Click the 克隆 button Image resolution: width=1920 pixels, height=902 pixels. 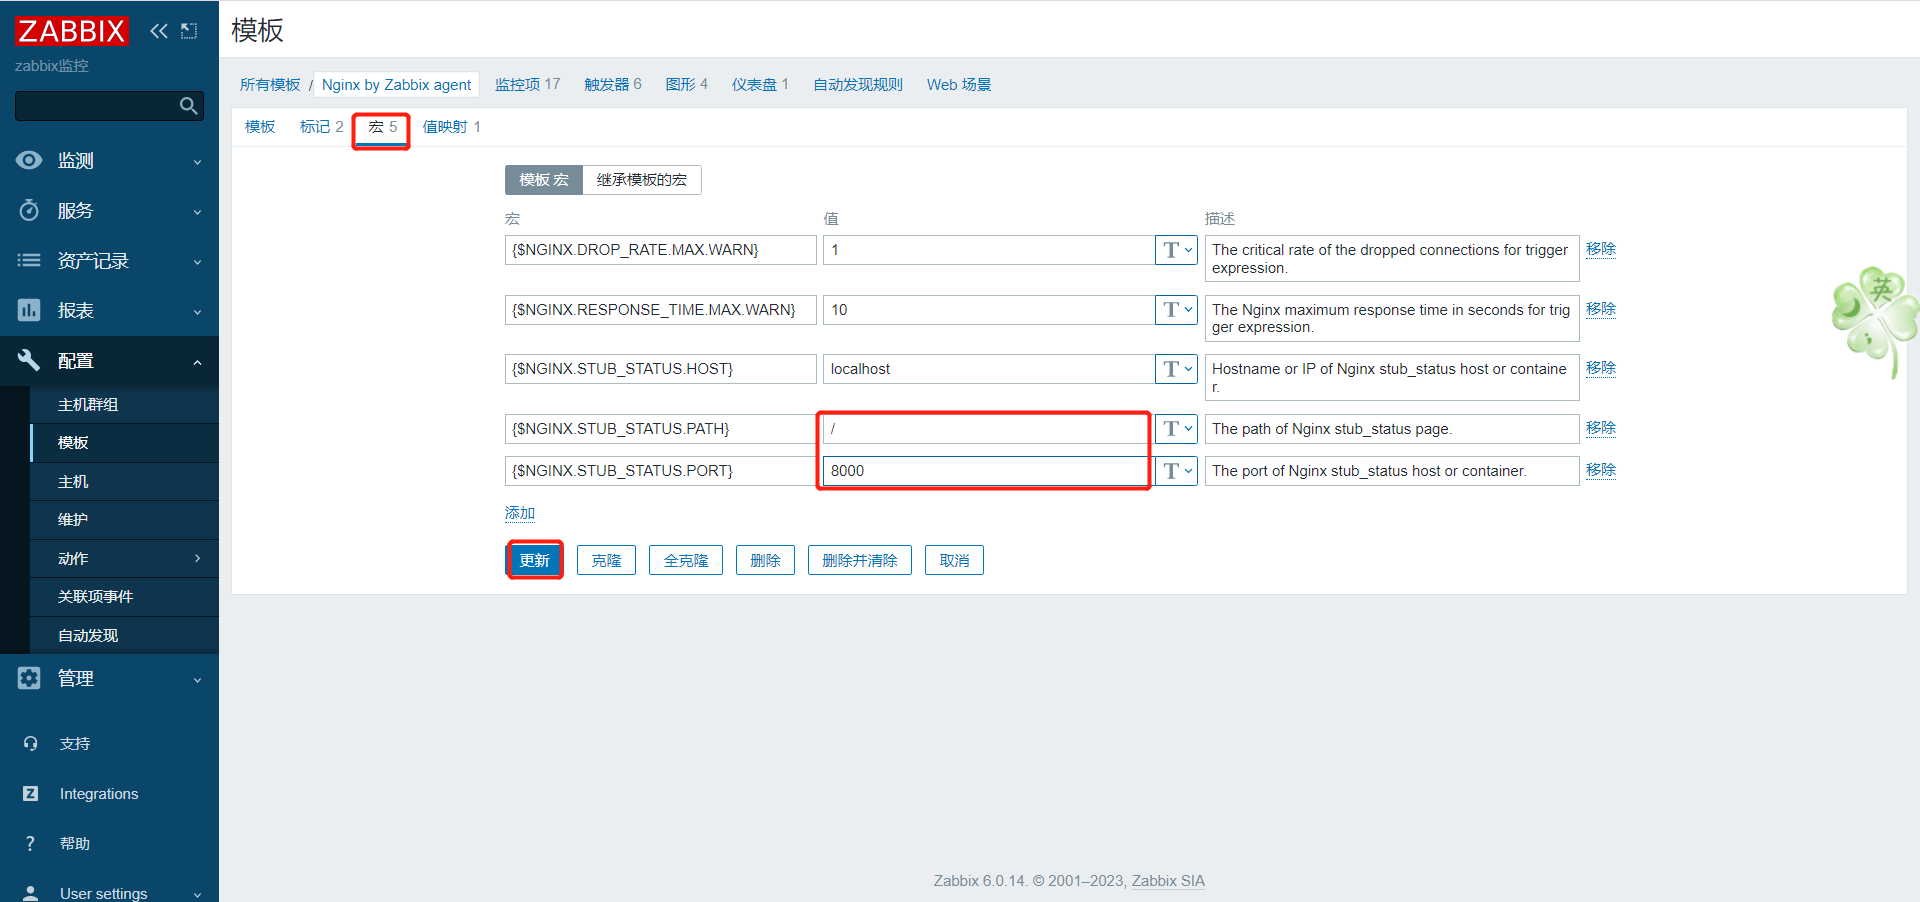point(606,560)
